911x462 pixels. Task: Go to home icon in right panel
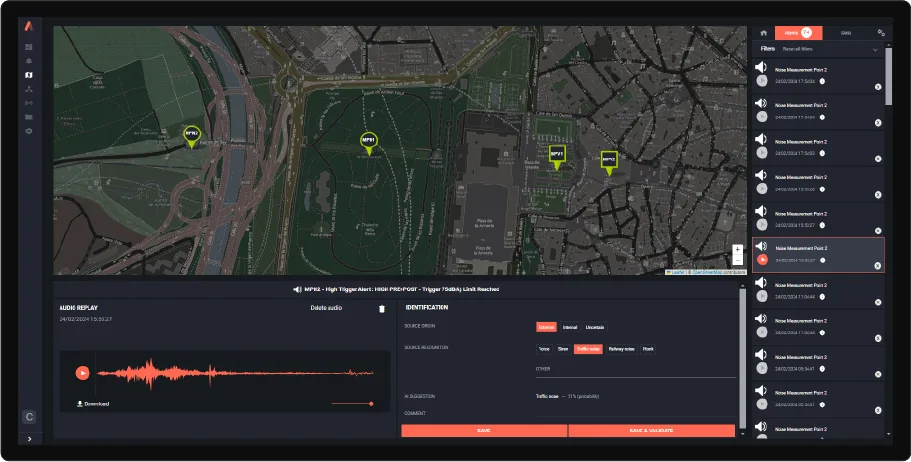coord(763,33)
